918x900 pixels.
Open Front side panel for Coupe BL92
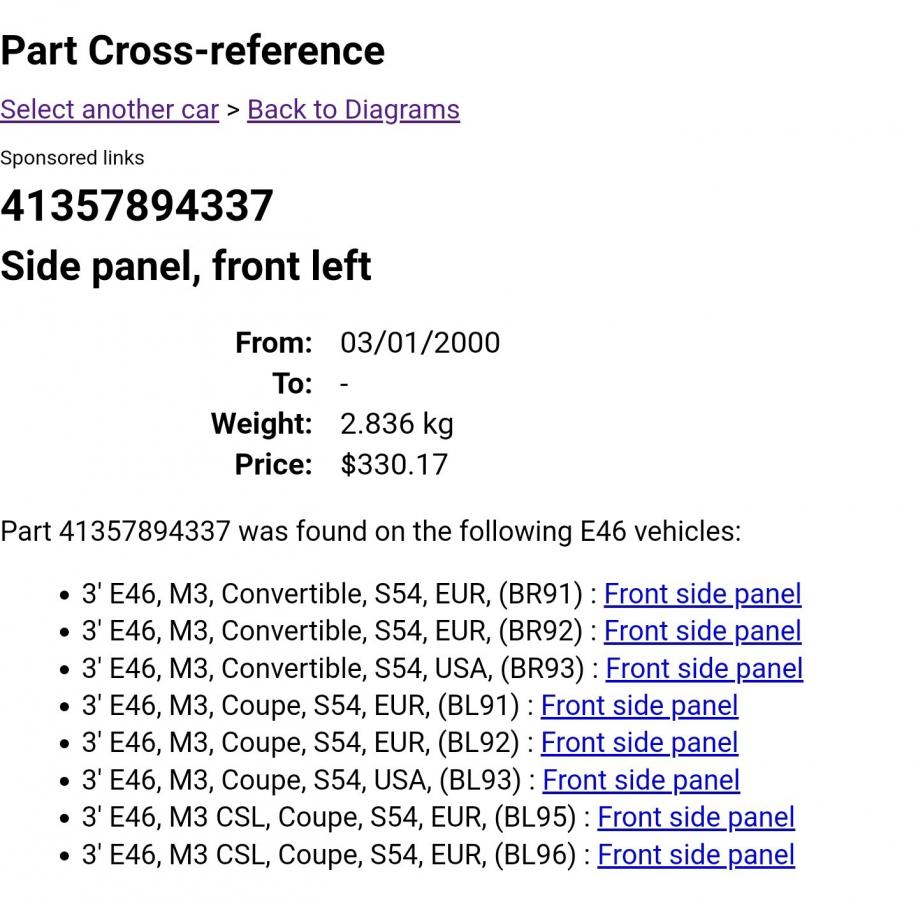[x=639, y=743]
